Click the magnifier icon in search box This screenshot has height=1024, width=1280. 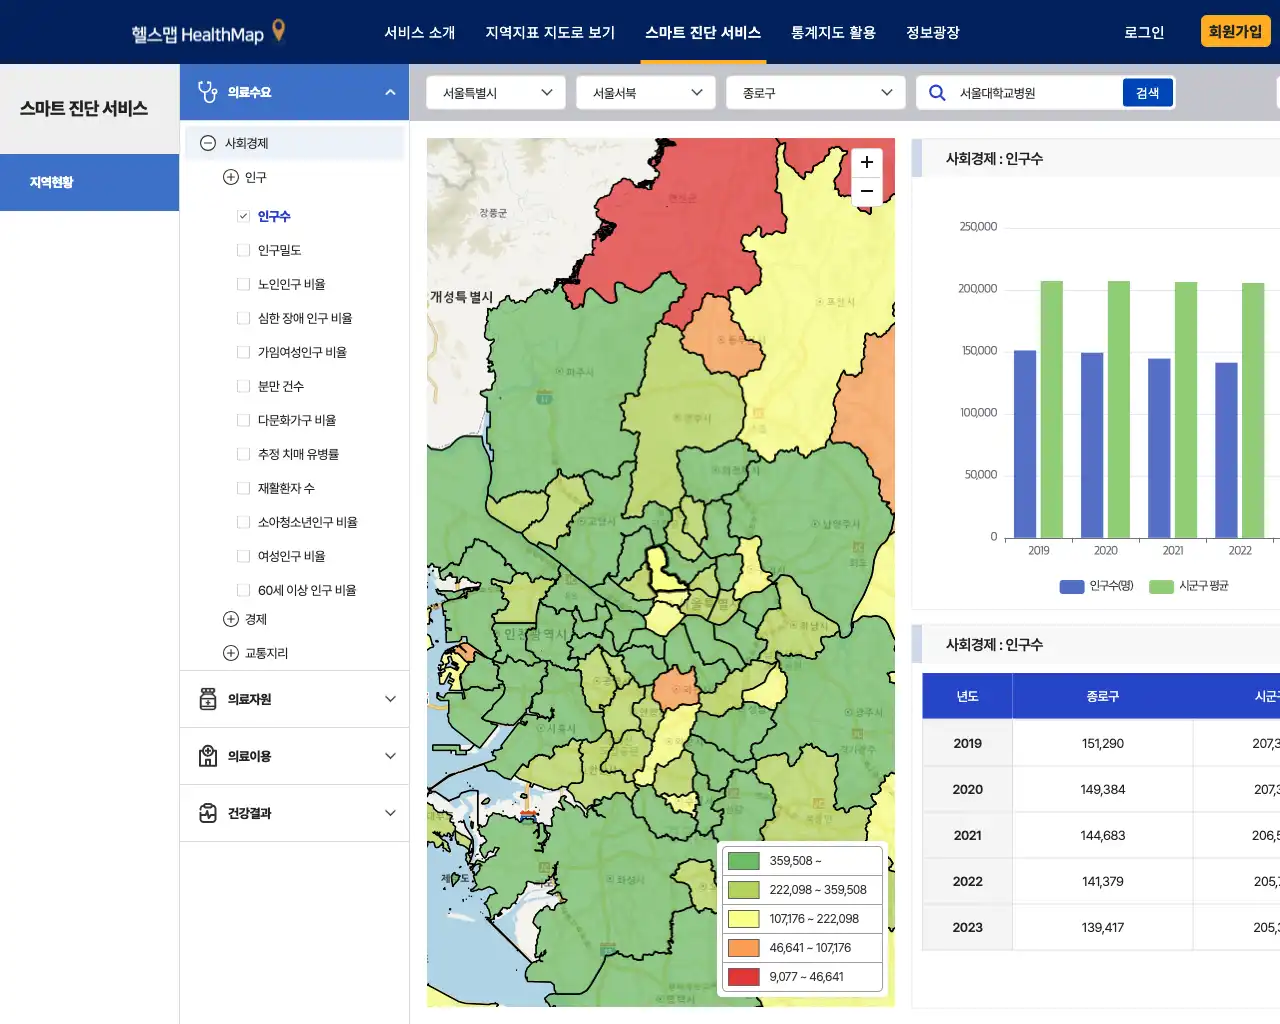[937, 93]
